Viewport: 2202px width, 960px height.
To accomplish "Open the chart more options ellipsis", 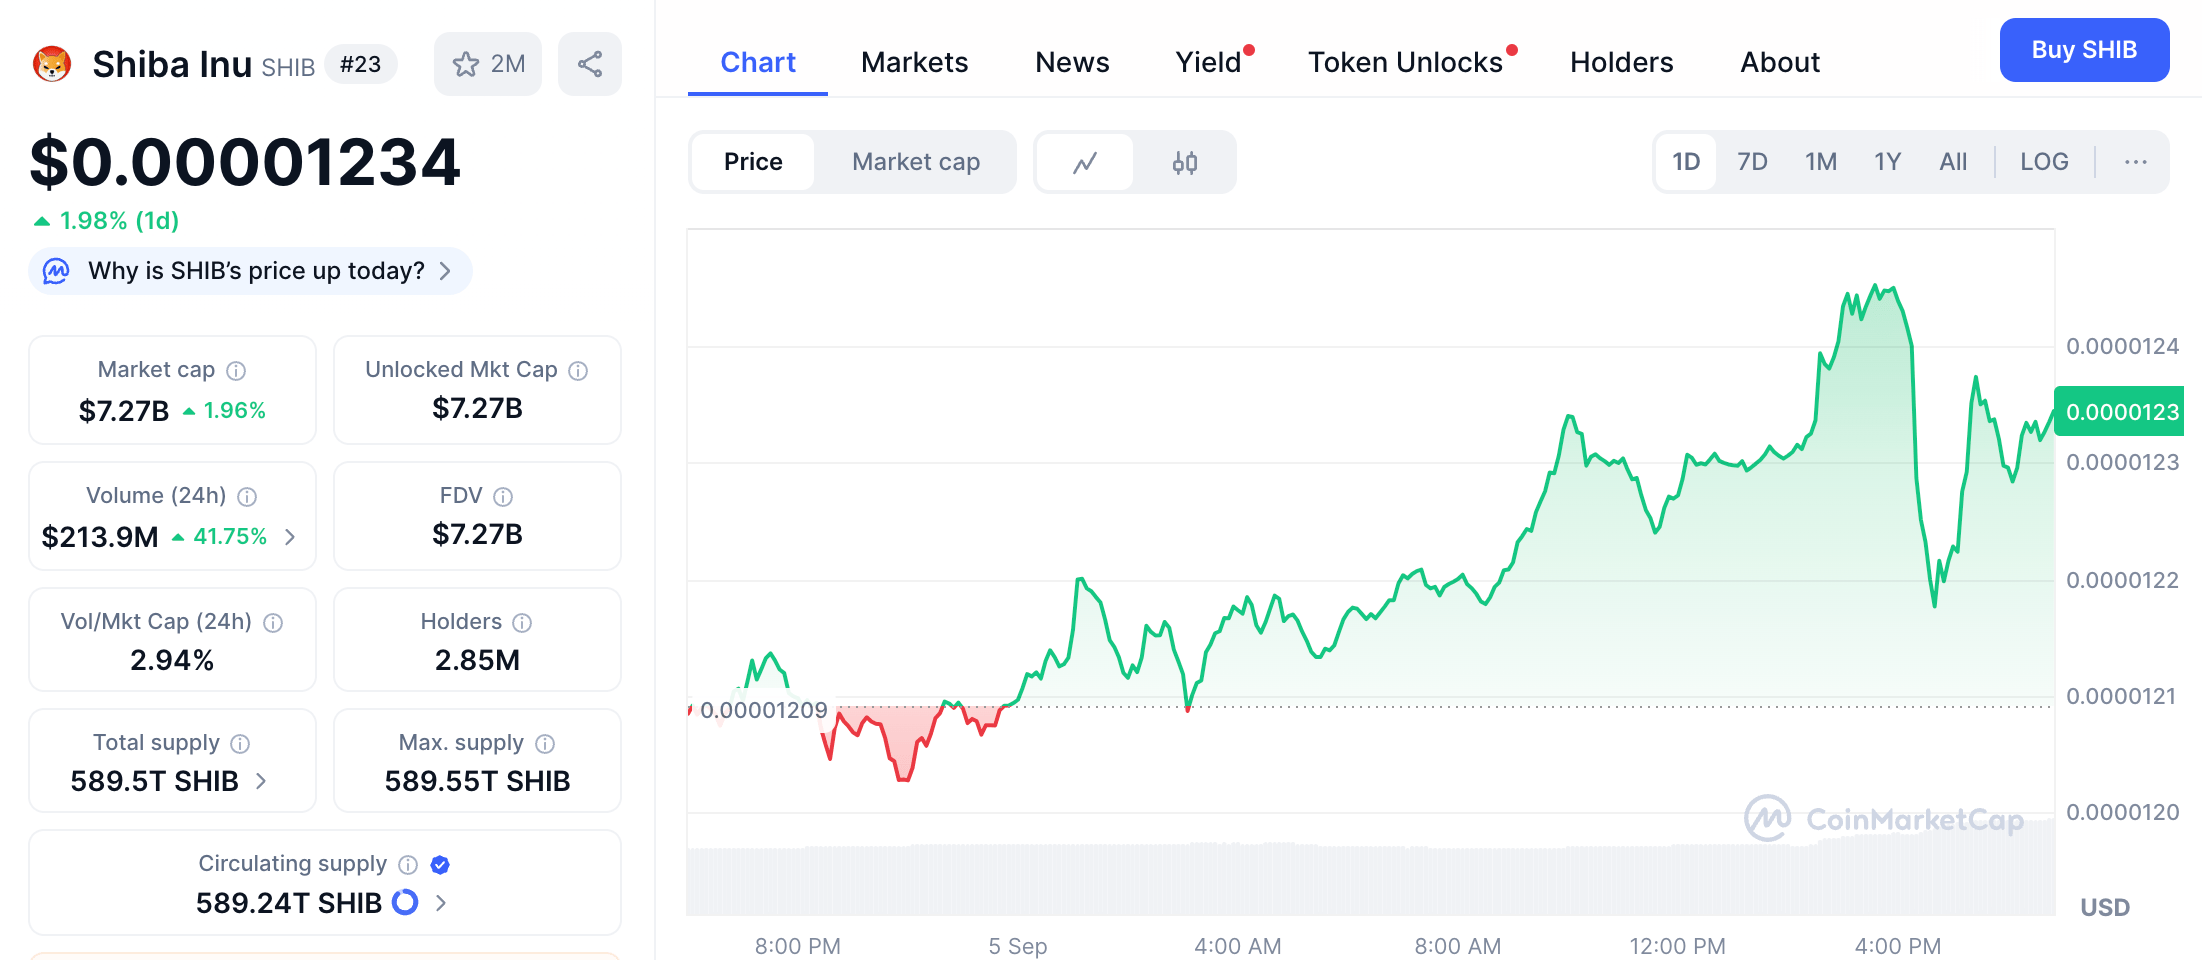I will [2135, 162].
